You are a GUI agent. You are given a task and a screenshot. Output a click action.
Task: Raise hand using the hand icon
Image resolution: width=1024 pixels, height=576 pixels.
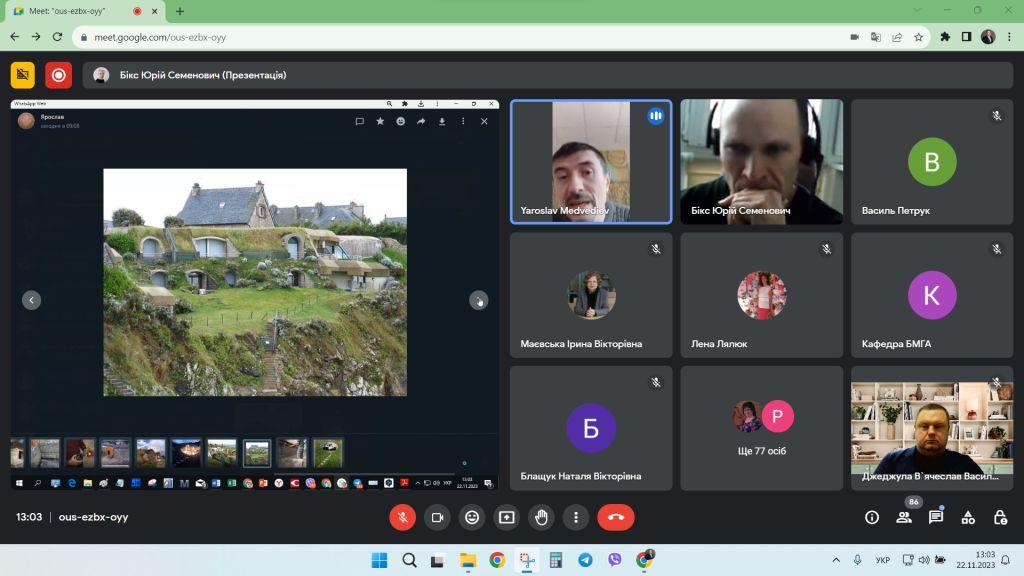click(541, 517)
